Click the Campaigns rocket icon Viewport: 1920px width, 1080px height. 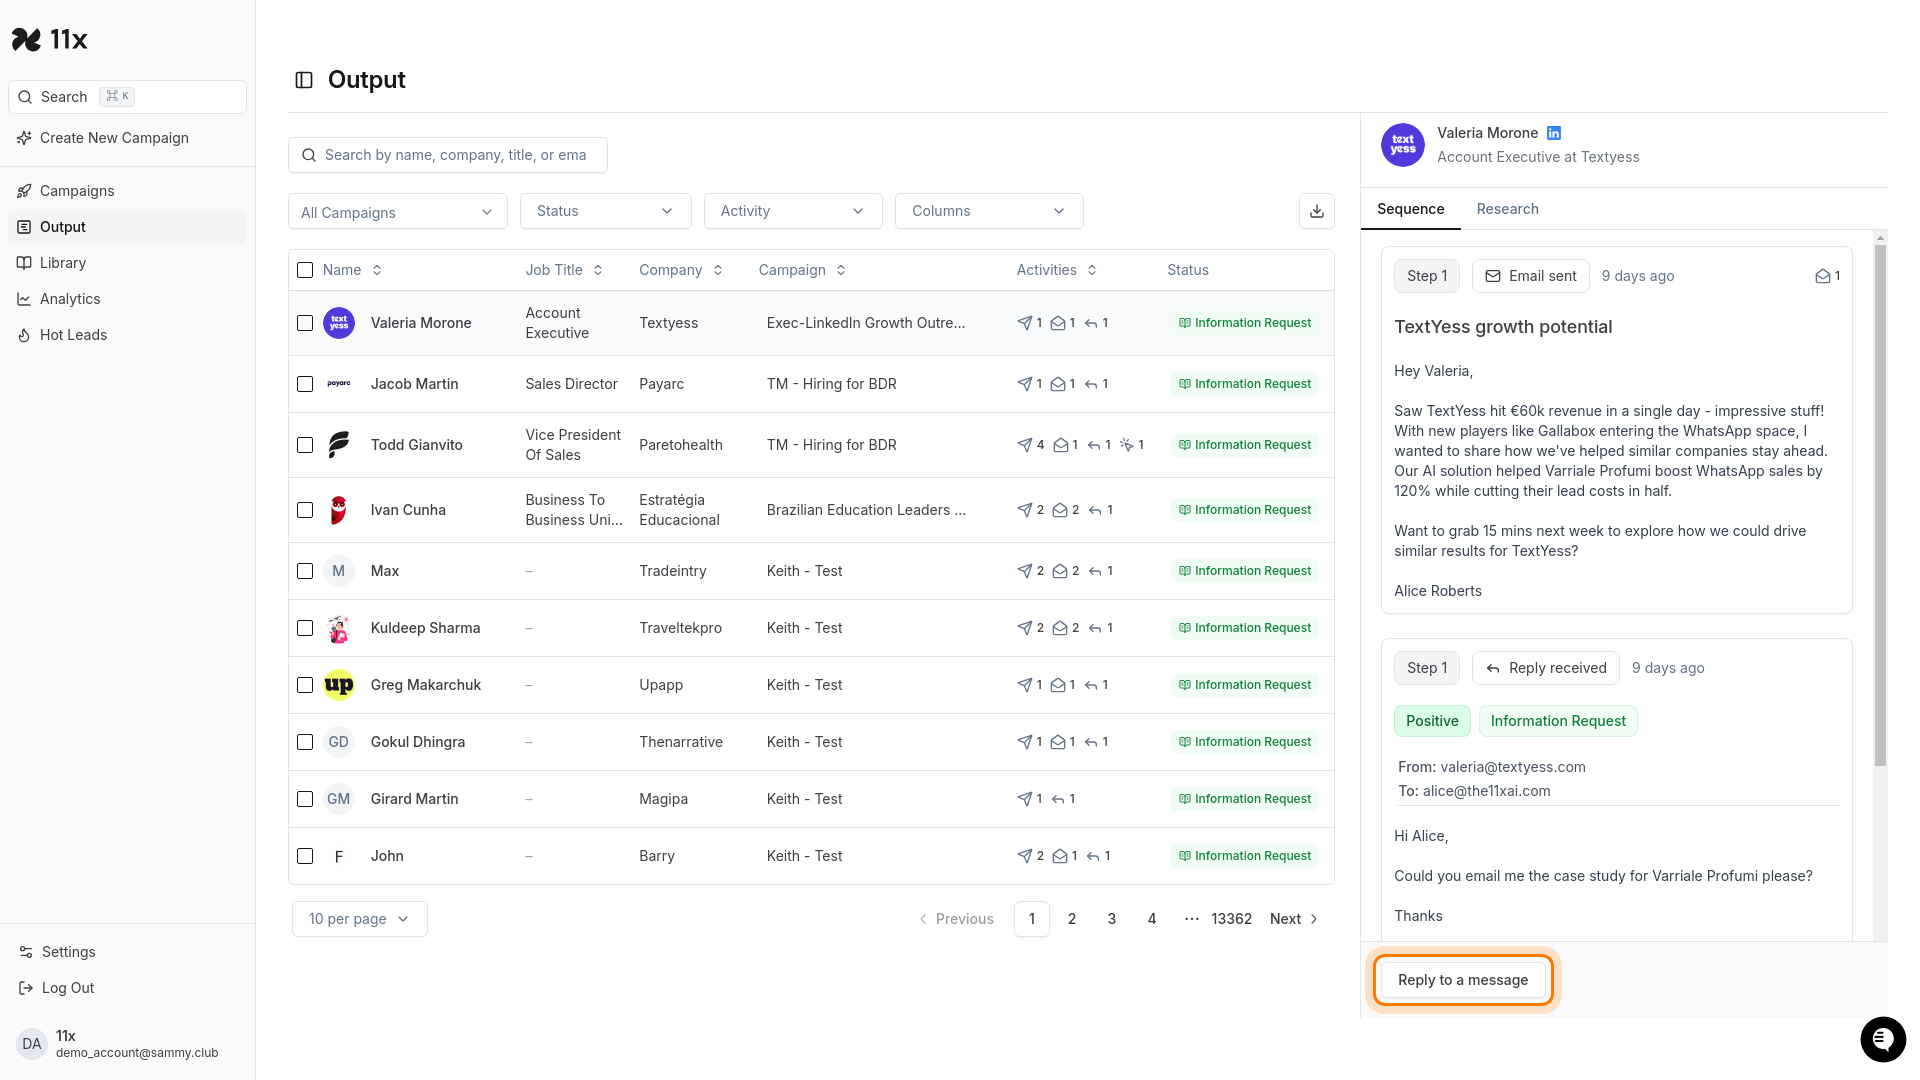click(x=24, y=191)
